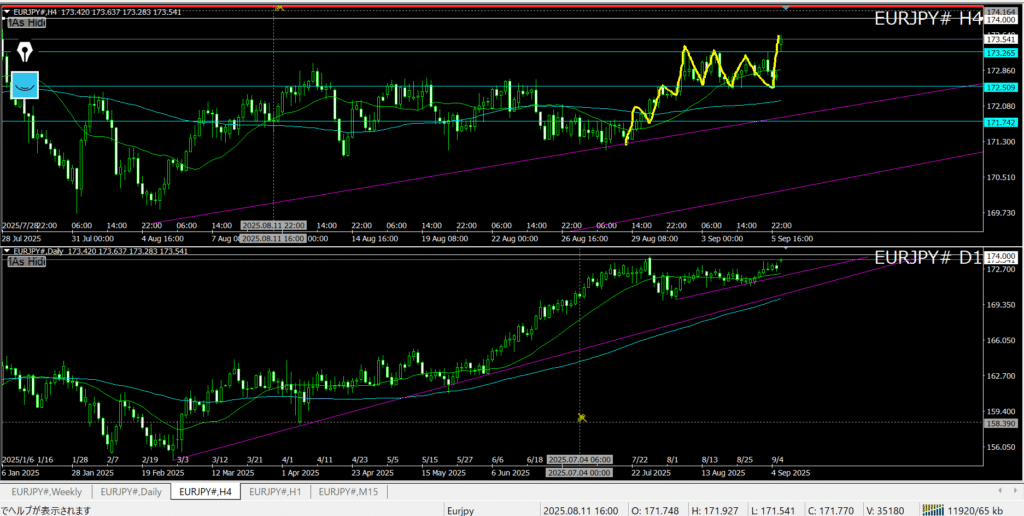Click the H4 chart header EURJPY#,H4 text

point(37,12)
